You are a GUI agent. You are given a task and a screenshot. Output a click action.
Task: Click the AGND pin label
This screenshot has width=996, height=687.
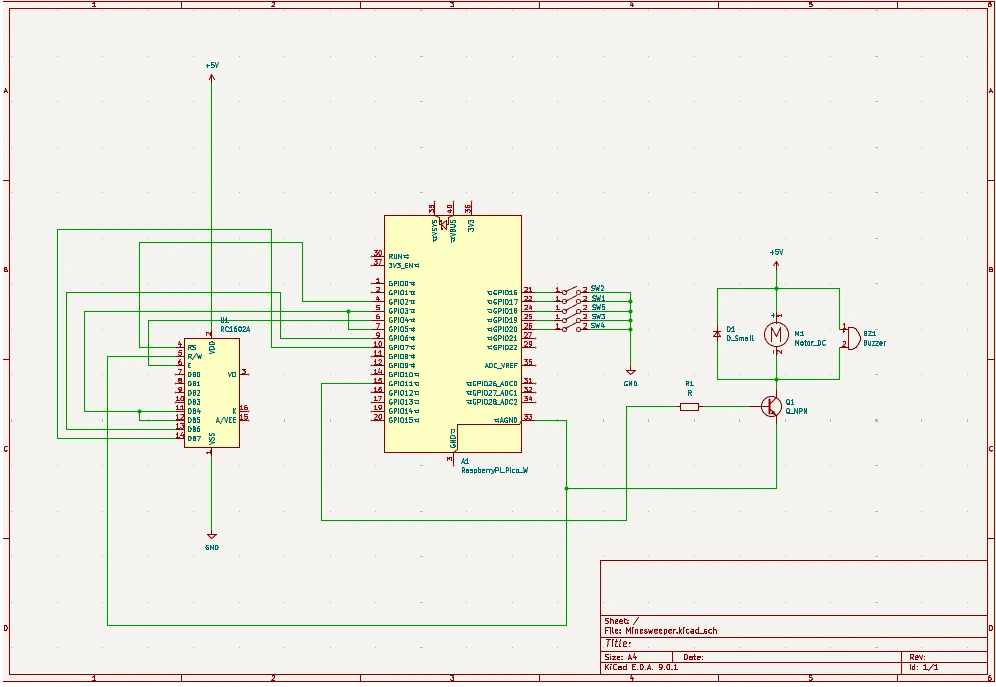[x=506, y=420]
